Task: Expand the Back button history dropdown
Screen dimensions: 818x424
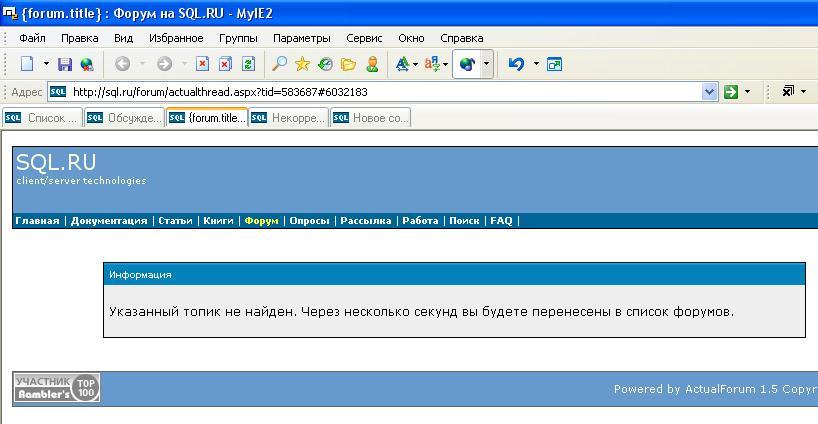Action: coord(142,64)
